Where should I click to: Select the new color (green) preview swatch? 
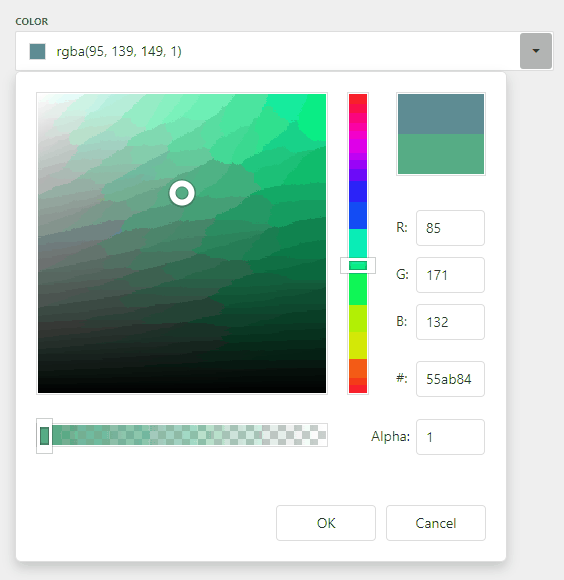point(441,154)
